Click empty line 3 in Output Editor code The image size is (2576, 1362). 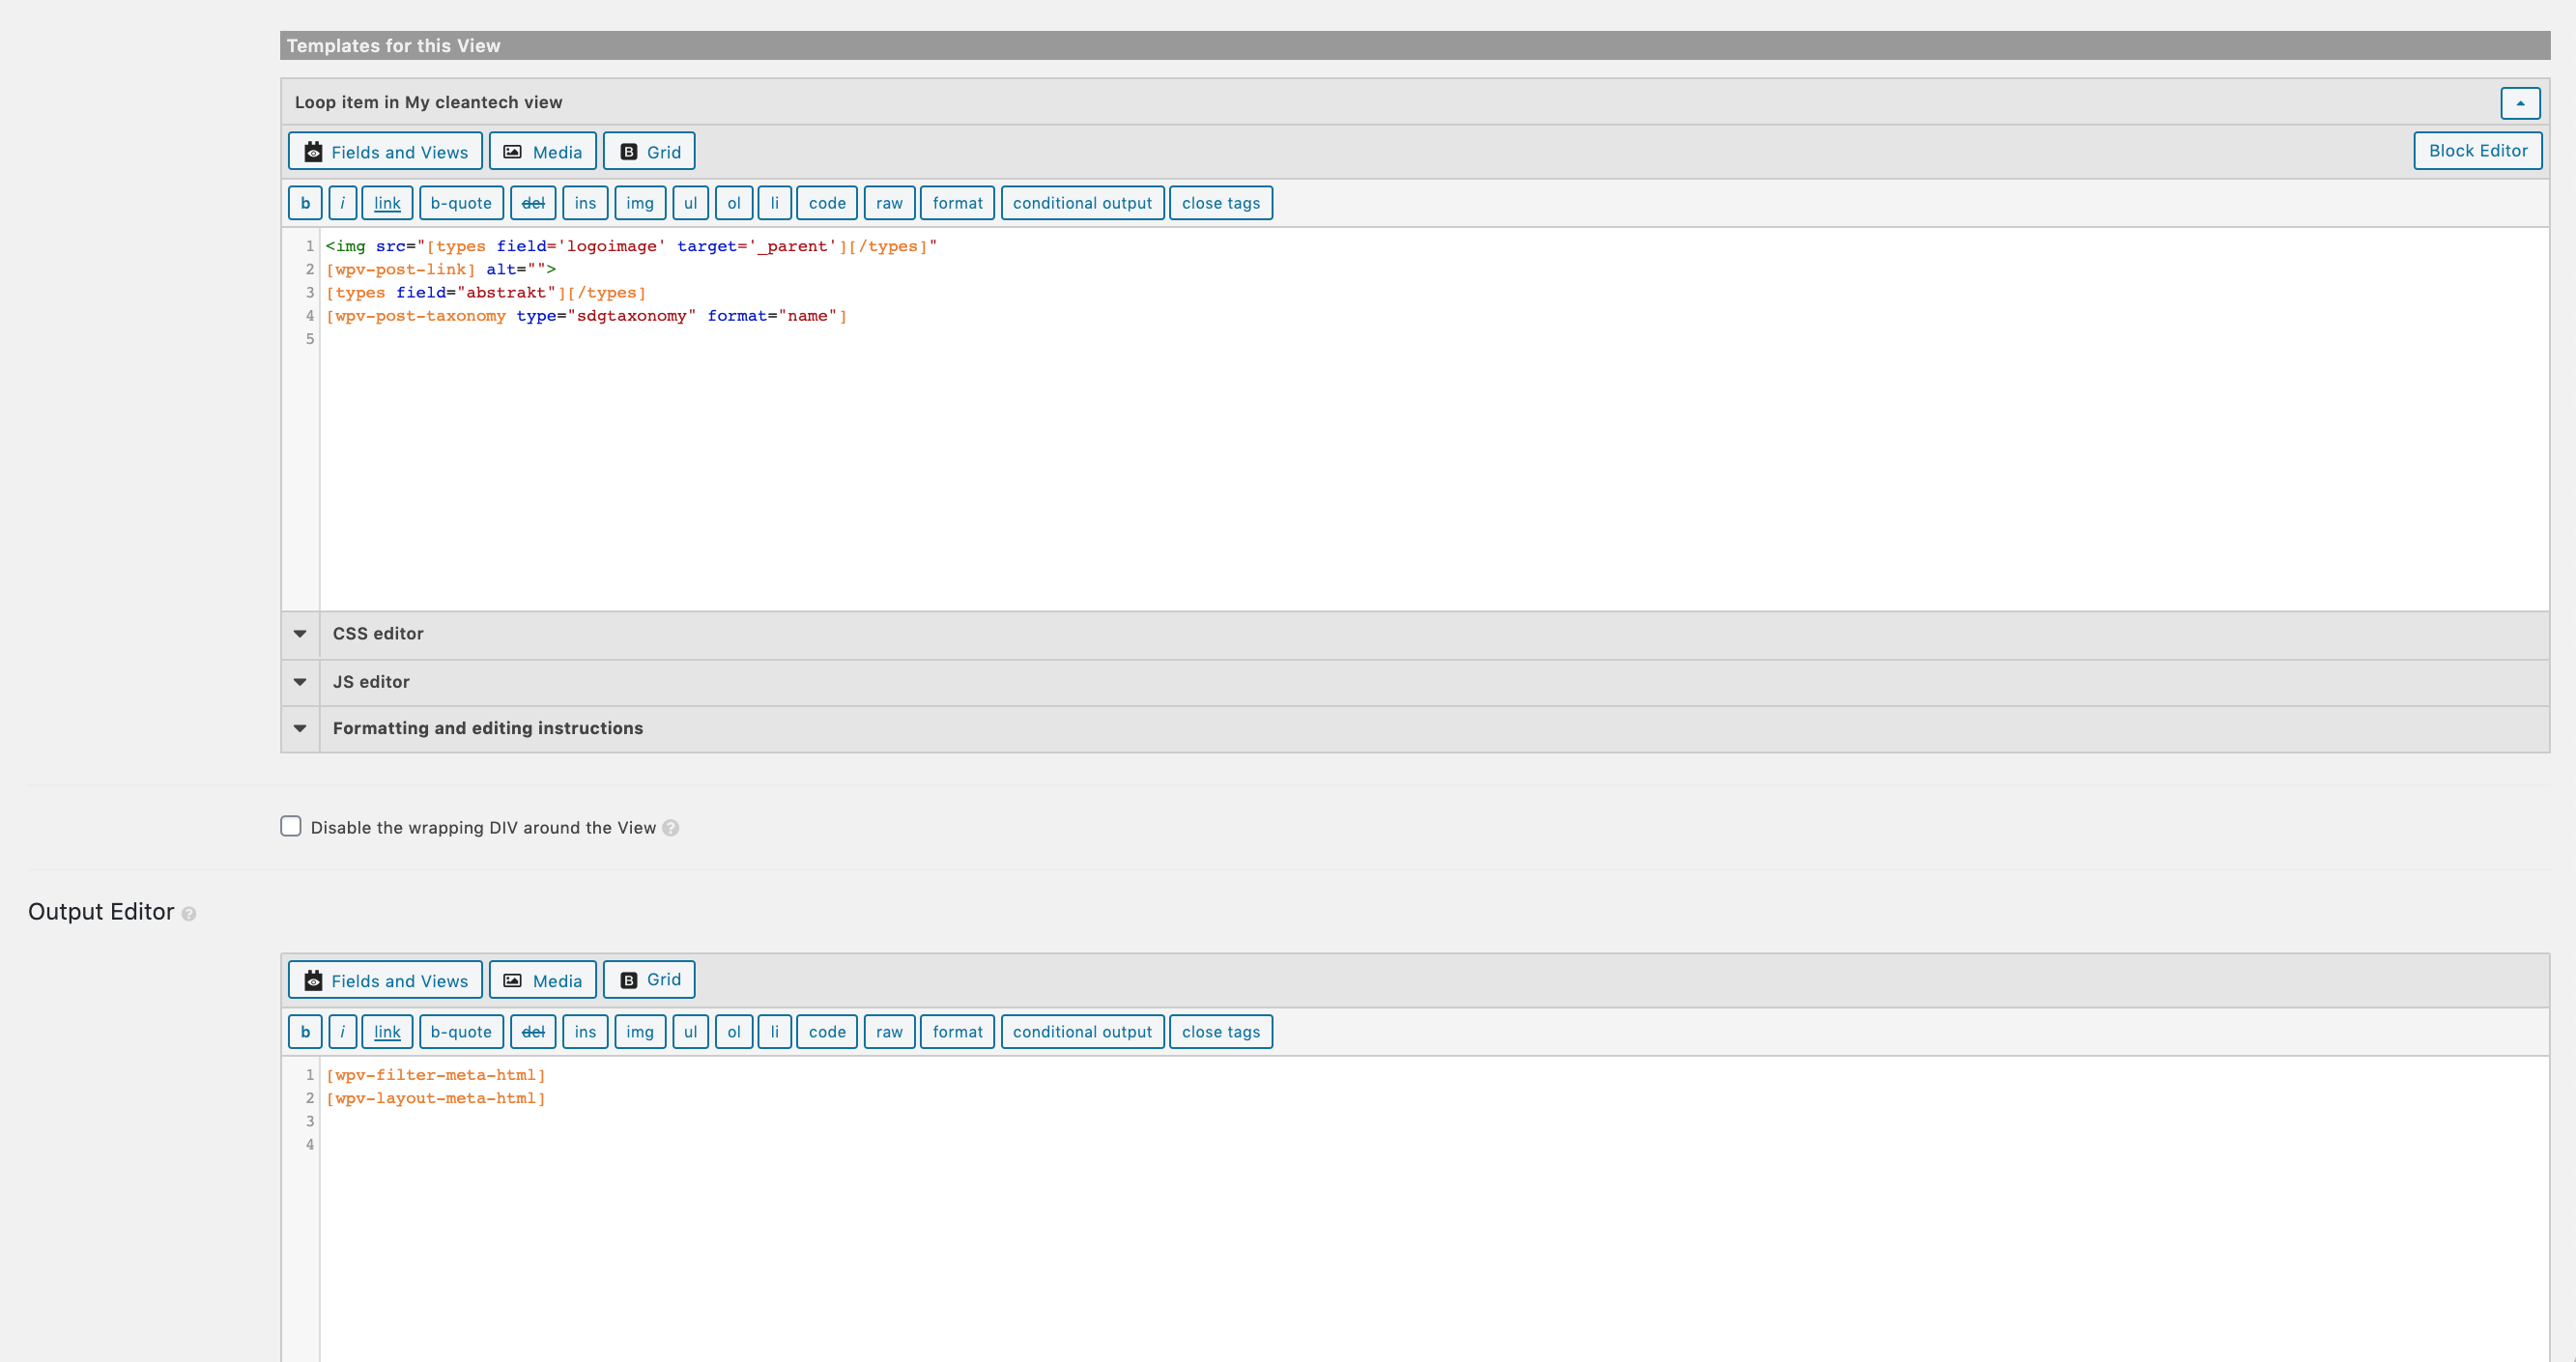point(1434,1121)
